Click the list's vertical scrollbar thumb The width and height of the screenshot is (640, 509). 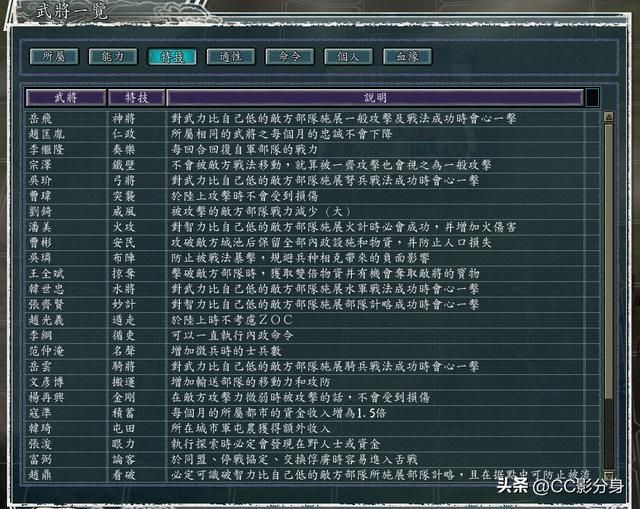(x=609, y=261)
